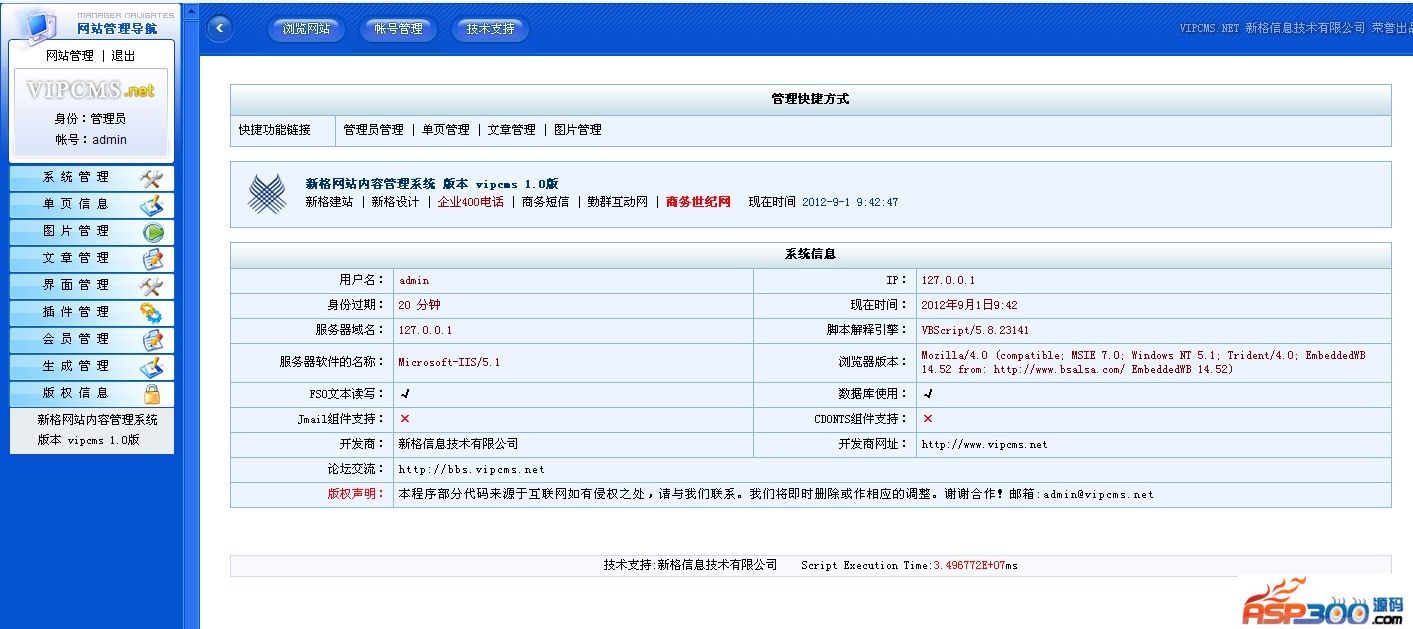This screenshot has height=629, width=1413.
Task: Follow the 商务短信 link
Action: point(545,202)
